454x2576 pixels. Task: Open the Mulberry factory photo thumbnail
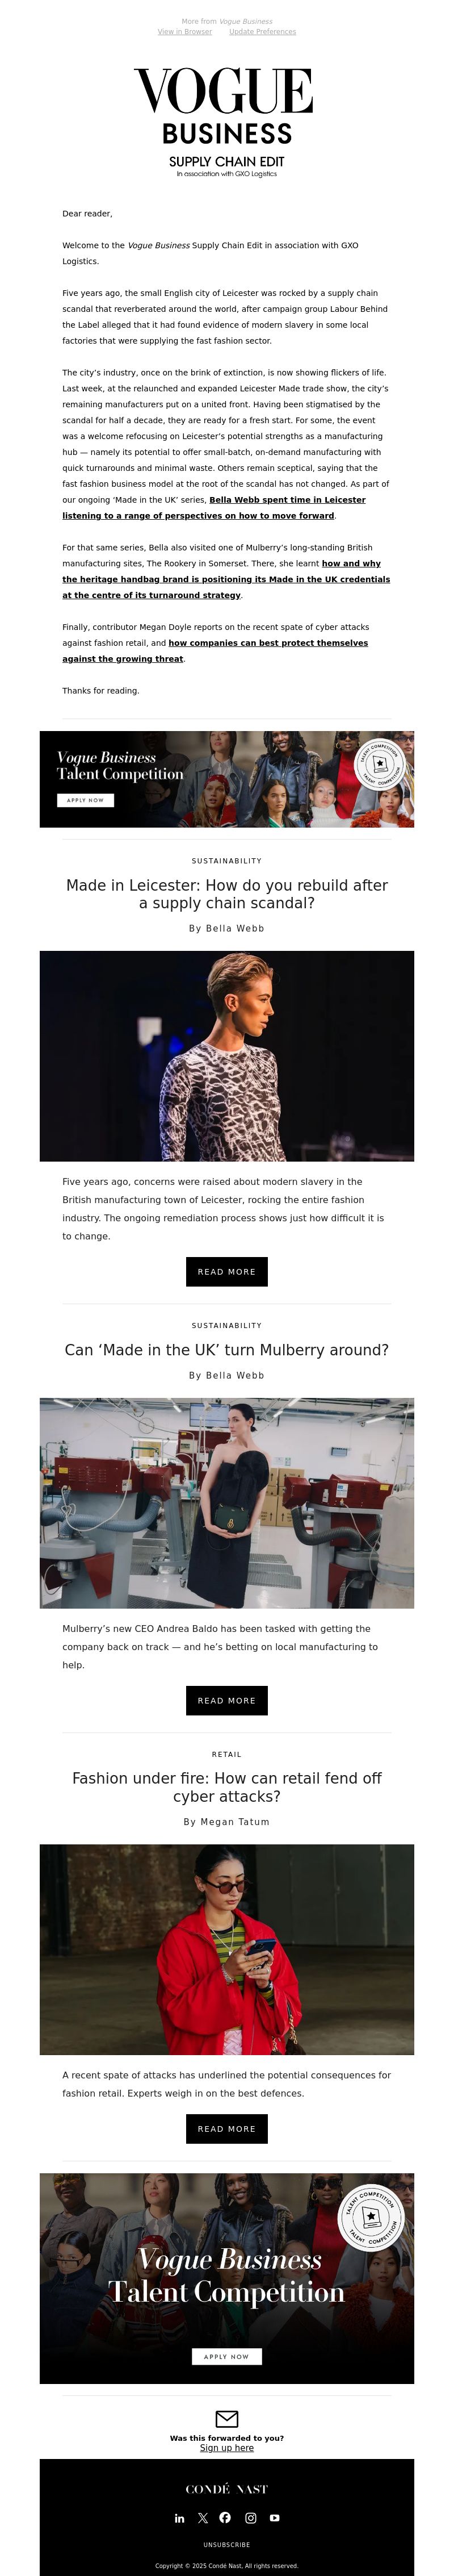coord(227,1503)
